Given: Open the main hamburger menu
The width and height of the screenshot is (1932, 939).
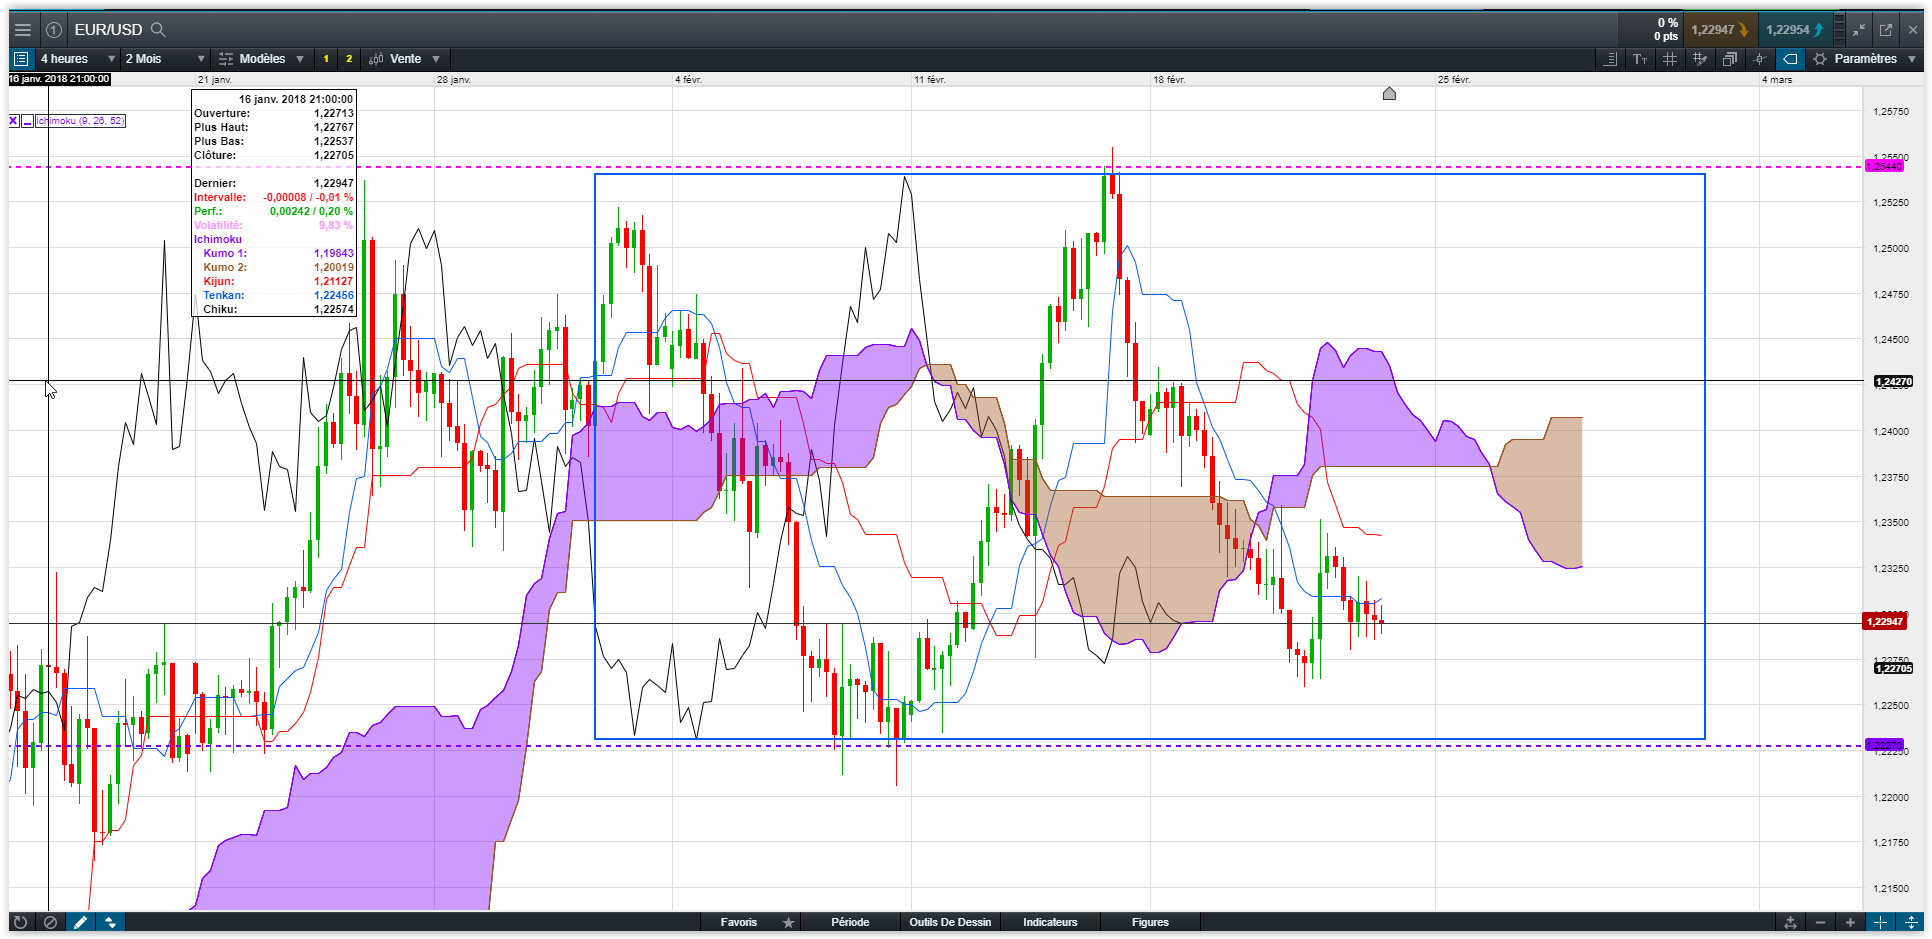Looking at the screenshot, I should [x=22, y=30].
